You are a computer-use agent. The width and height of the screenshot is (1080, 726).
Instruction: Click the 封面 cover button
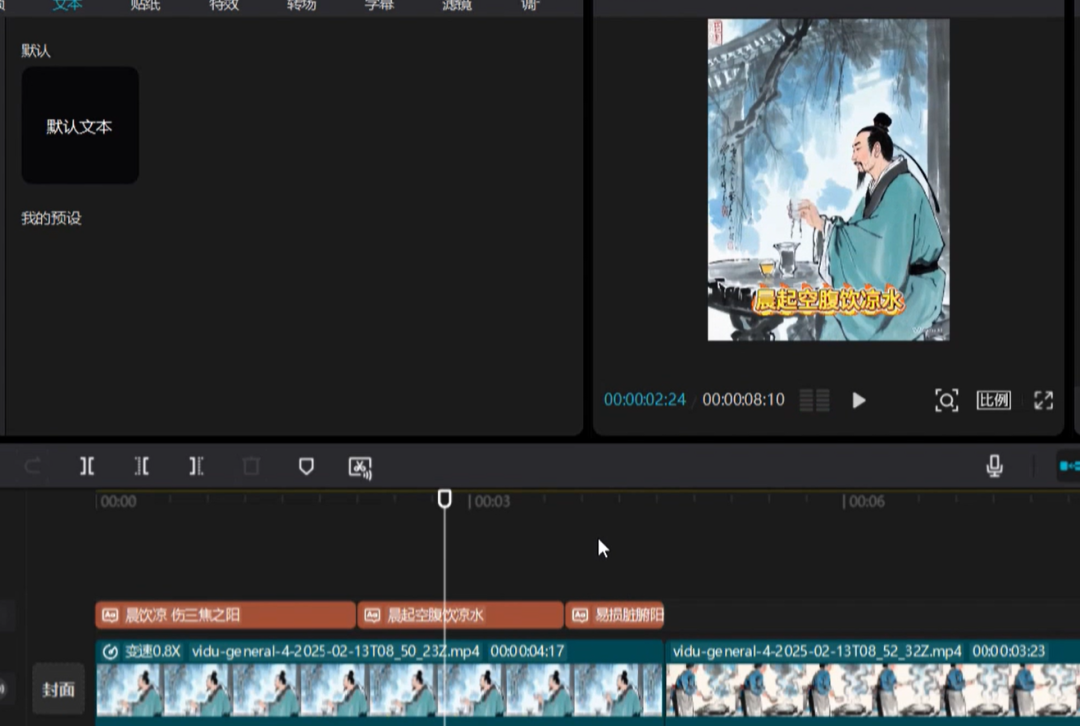click(59, 689)
